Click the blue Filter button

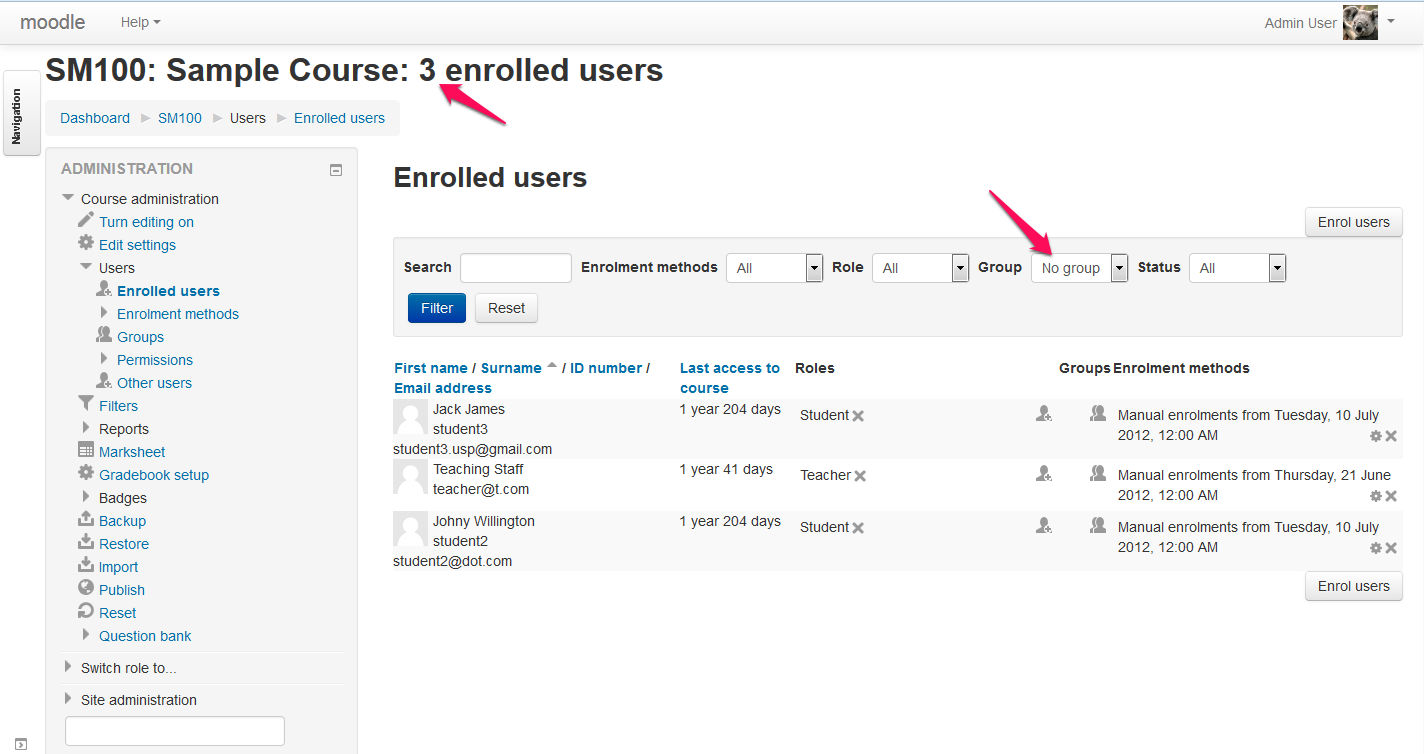tap(437, 308)
